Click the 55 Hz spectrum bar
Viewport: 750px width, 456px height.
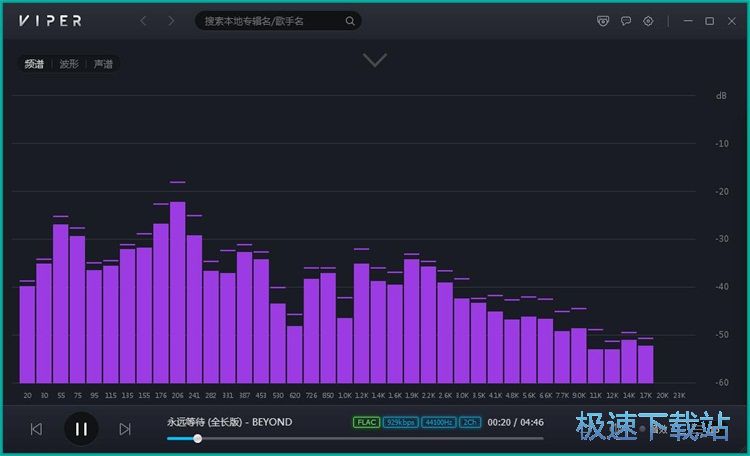(61, 303)
